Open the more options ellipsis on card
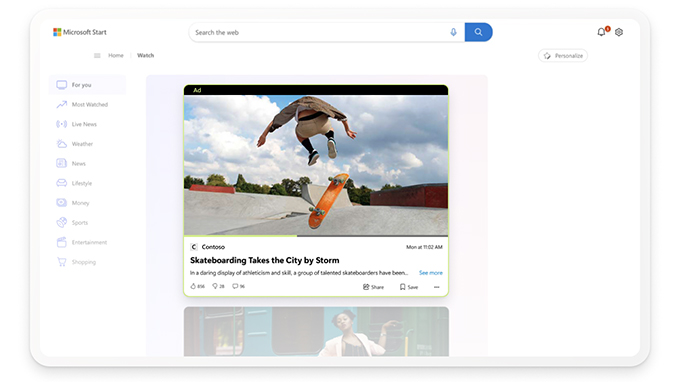 (x=436, y=287)
